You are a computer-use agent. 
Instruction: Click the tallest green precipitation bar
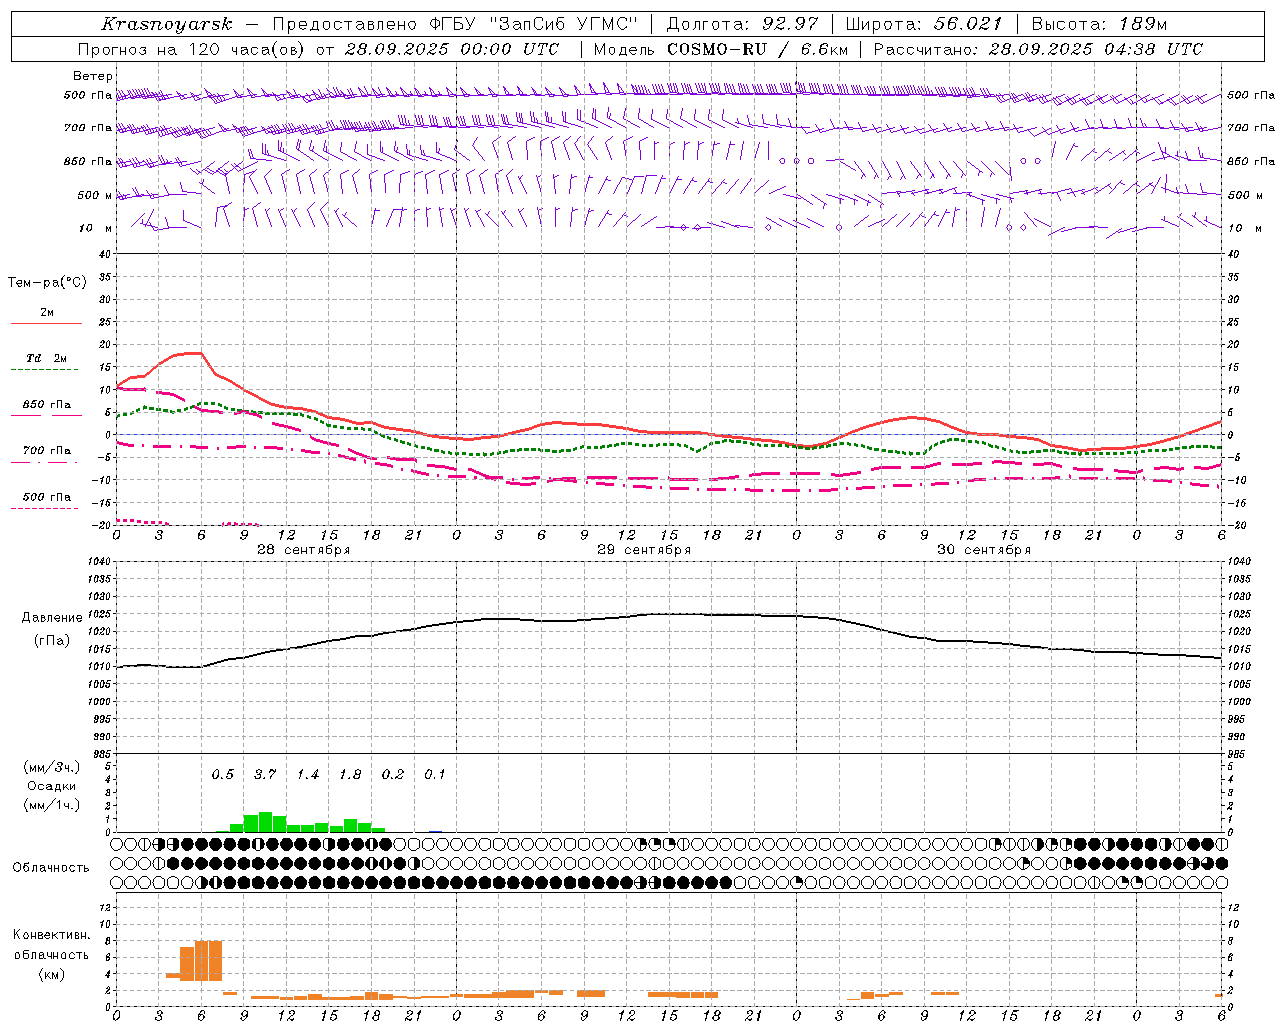265,822
